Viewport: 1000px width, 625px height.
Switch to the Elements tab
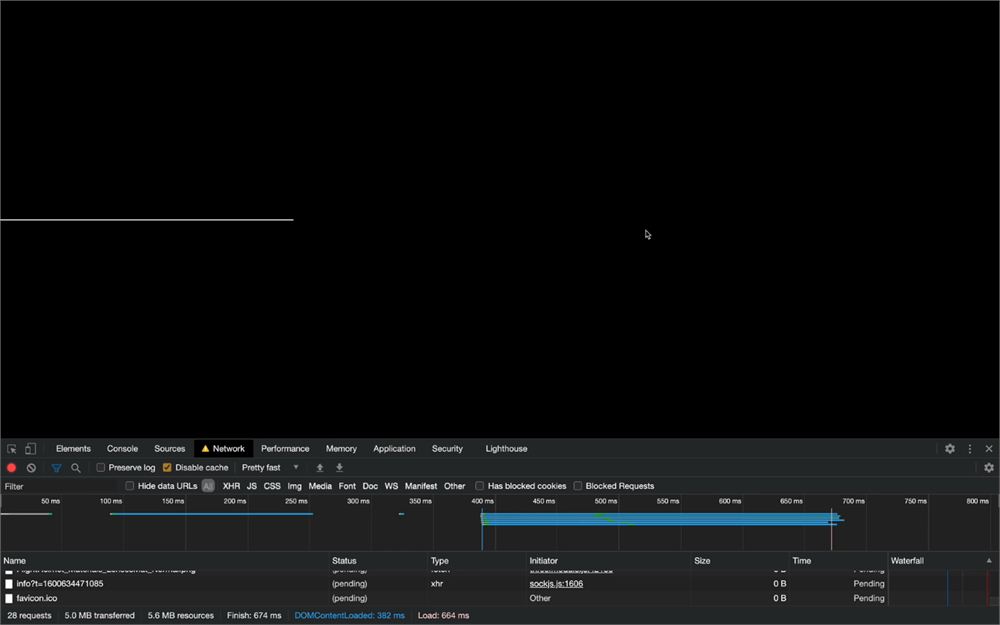coord(73,449)
